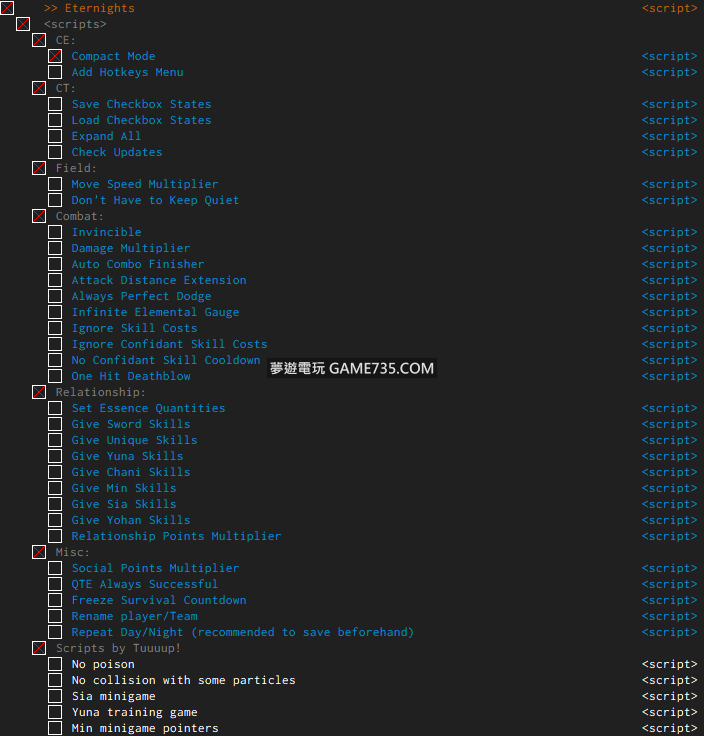This screenshot has width=704, height=736.
Task: Enable Add Hotkeys Menu checkbox
Action: (x=55, y=72)
